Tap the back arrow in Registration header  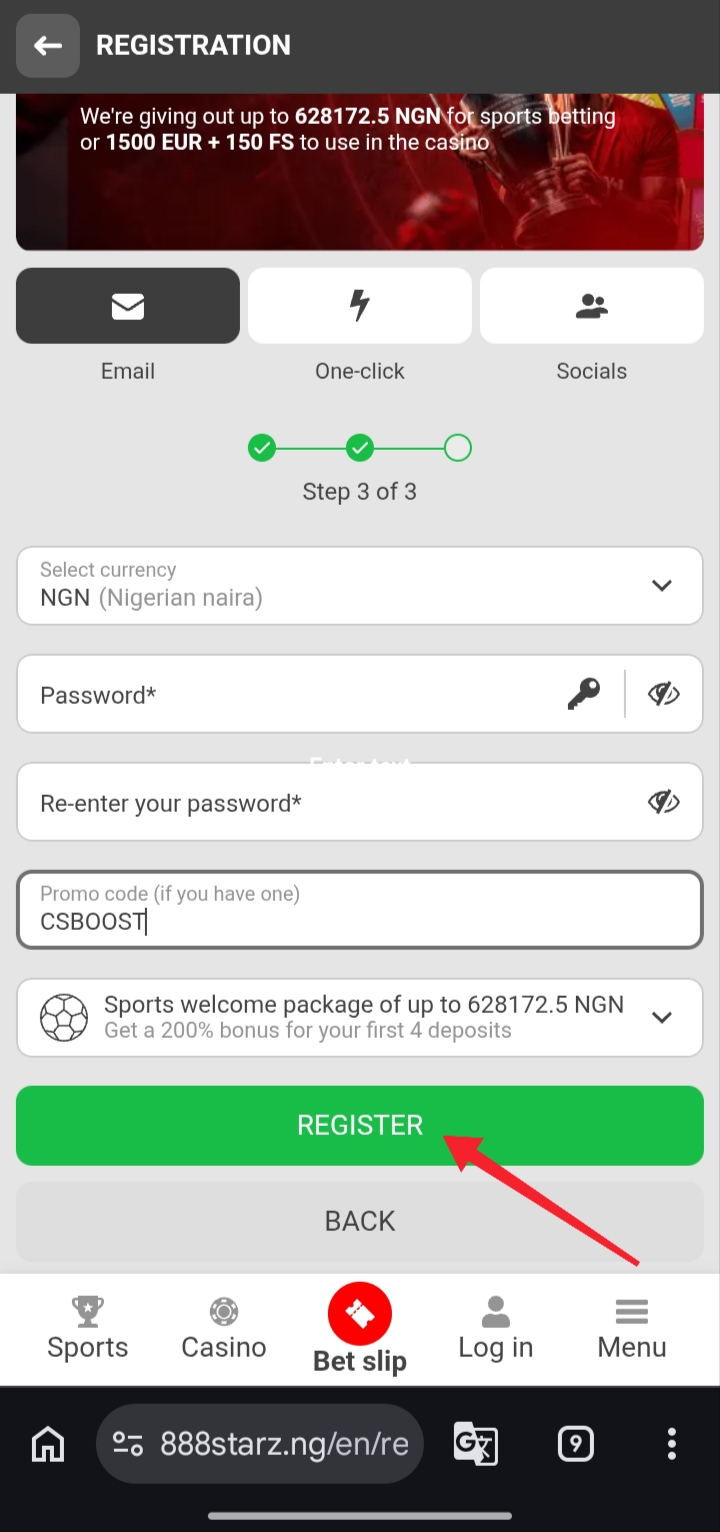point(48,46)
